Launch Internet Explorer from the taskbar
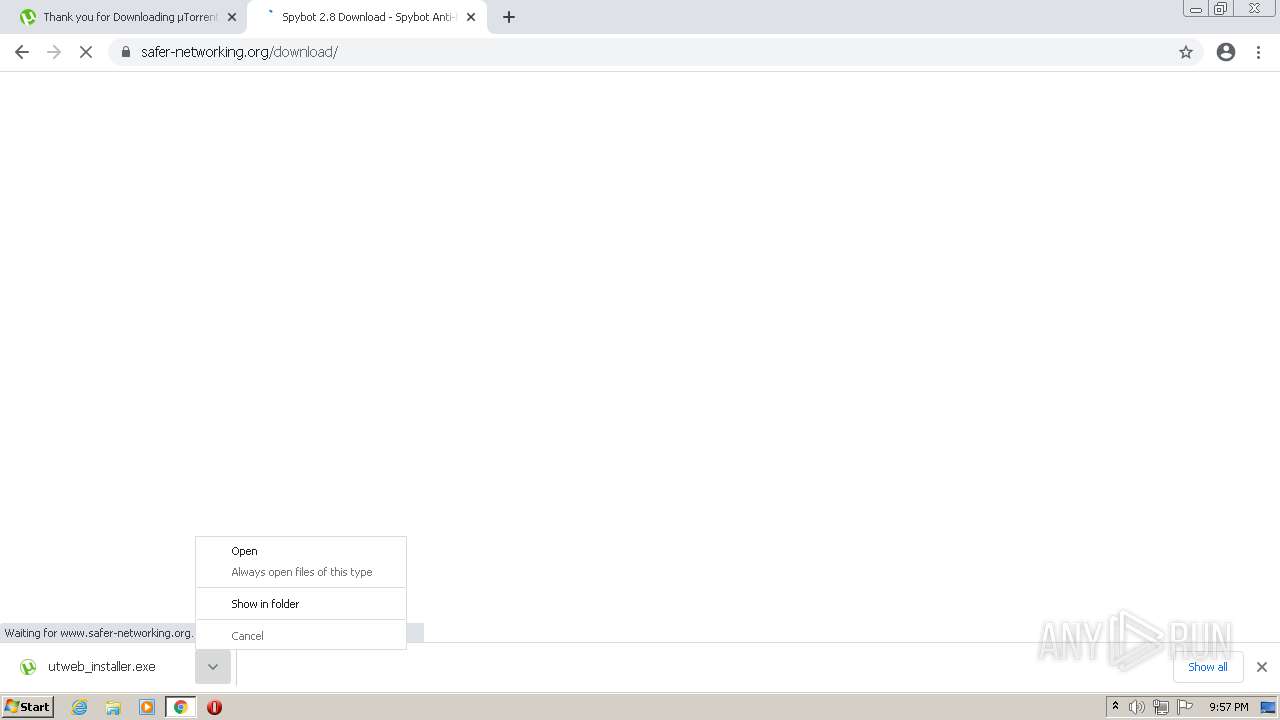1280x720 pixels. point(79,707)
